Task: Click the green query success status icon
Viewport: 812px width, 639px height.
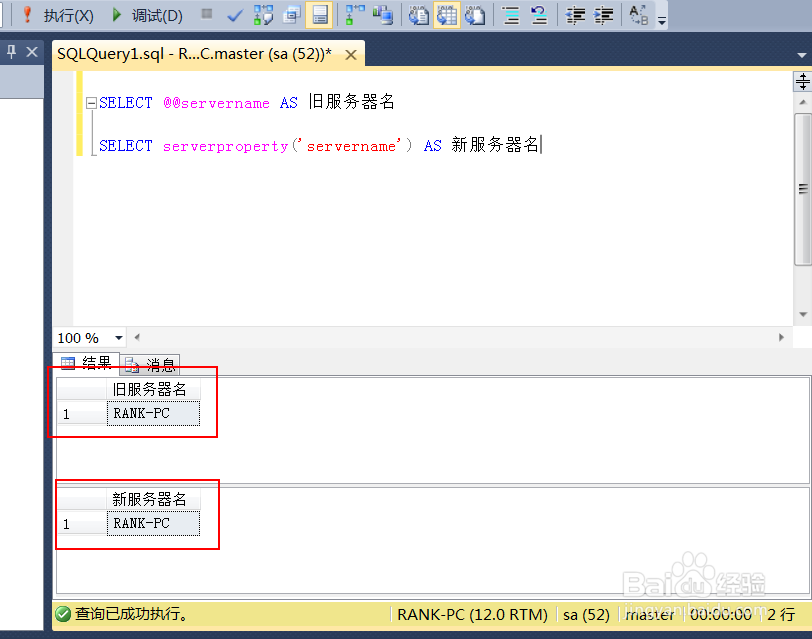Action: tap(63, 614)
